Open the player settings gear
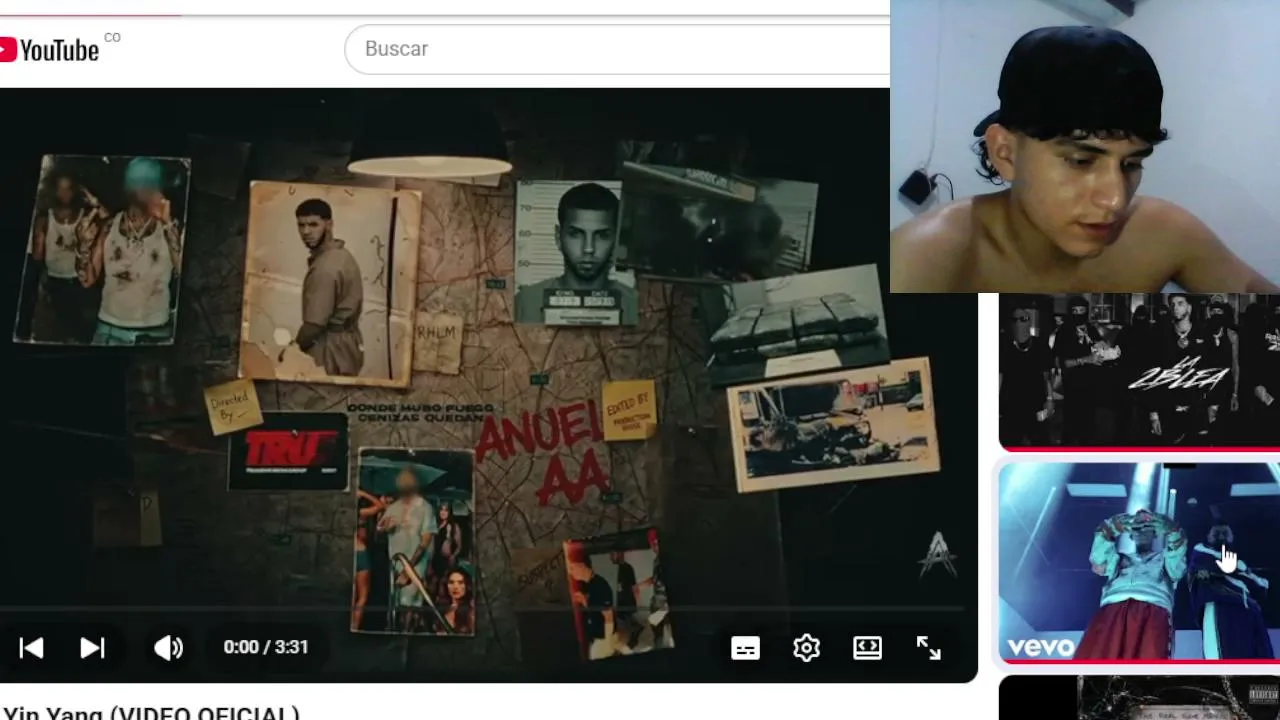Image resolution: width=1280 pixels, height=720 pixels. pyautogui.click(x=806, y=648)
